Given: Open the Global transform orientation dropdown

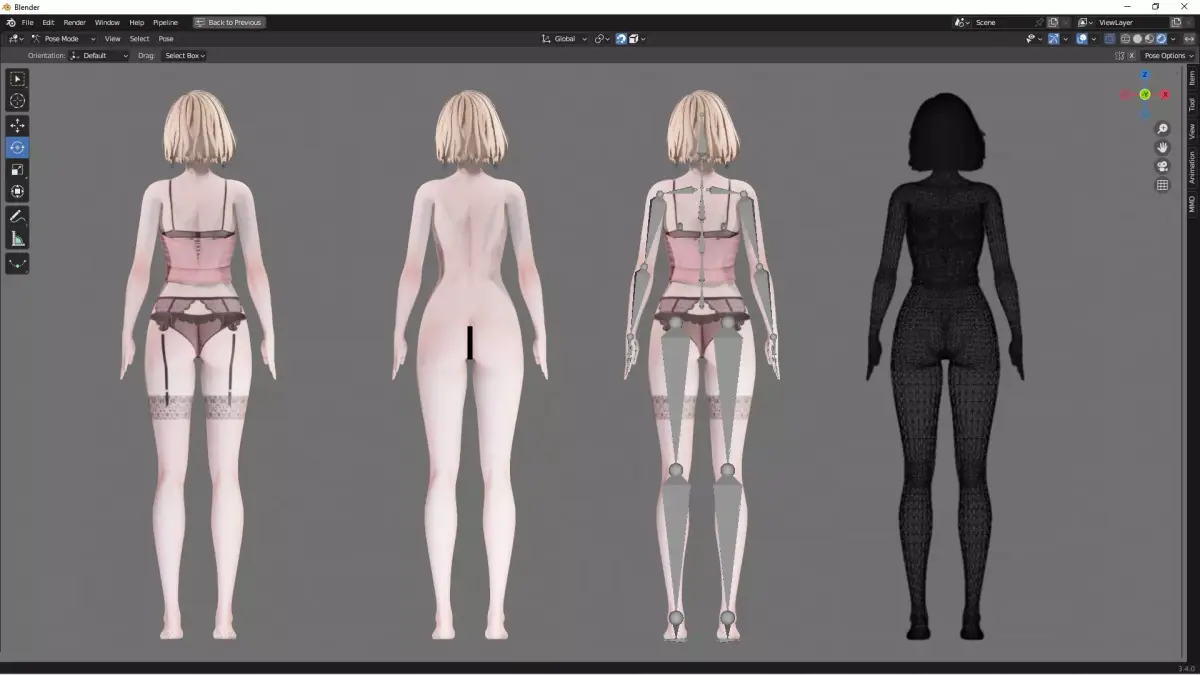Looking at the screenshot, I should pos(564,39).
